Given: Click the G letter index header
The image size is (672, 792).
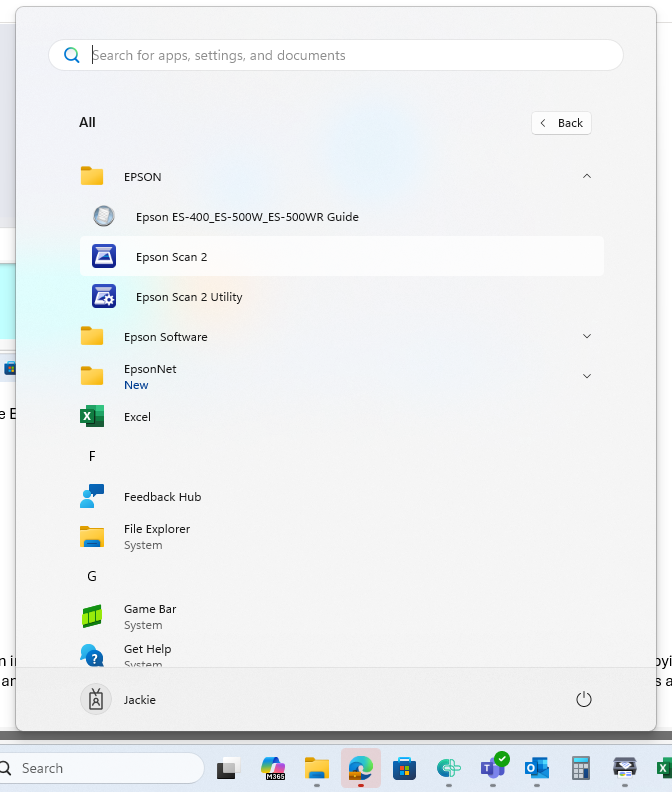Looking at the screenshot, I should [92, 576].
